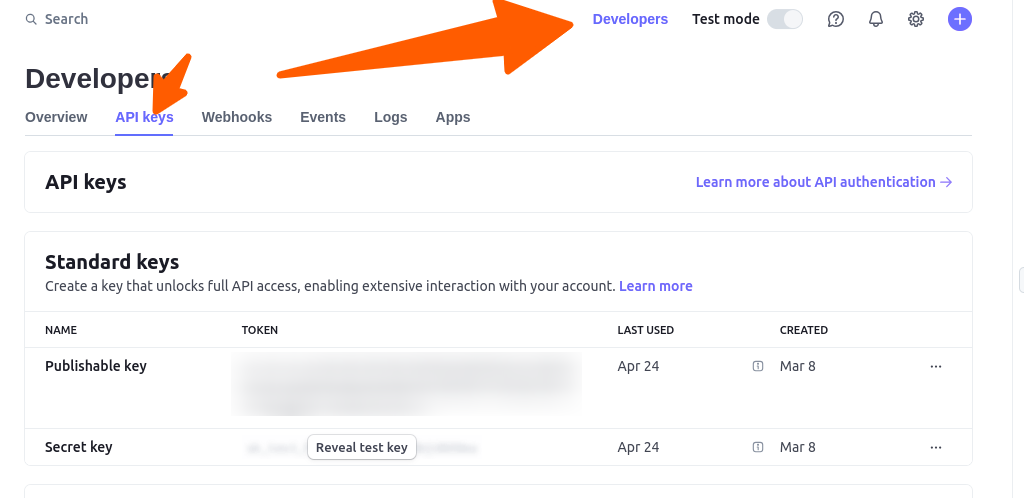Click info icon in Publishable key row

(758, 366)
